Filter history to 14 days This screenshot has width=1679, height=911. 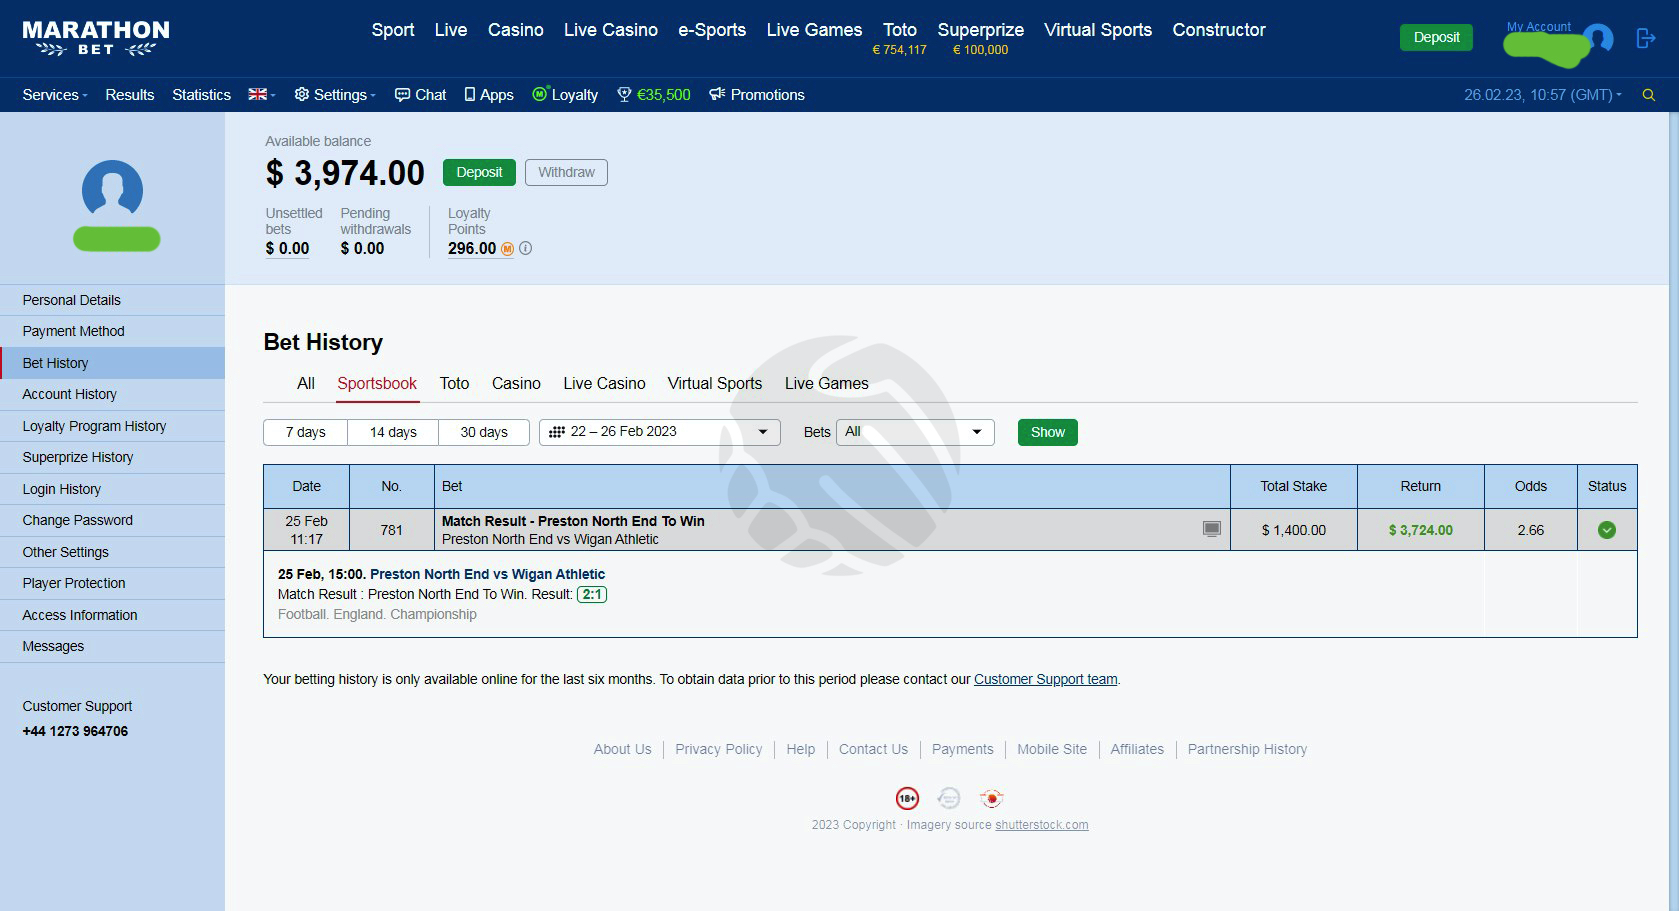pos(393,432)
